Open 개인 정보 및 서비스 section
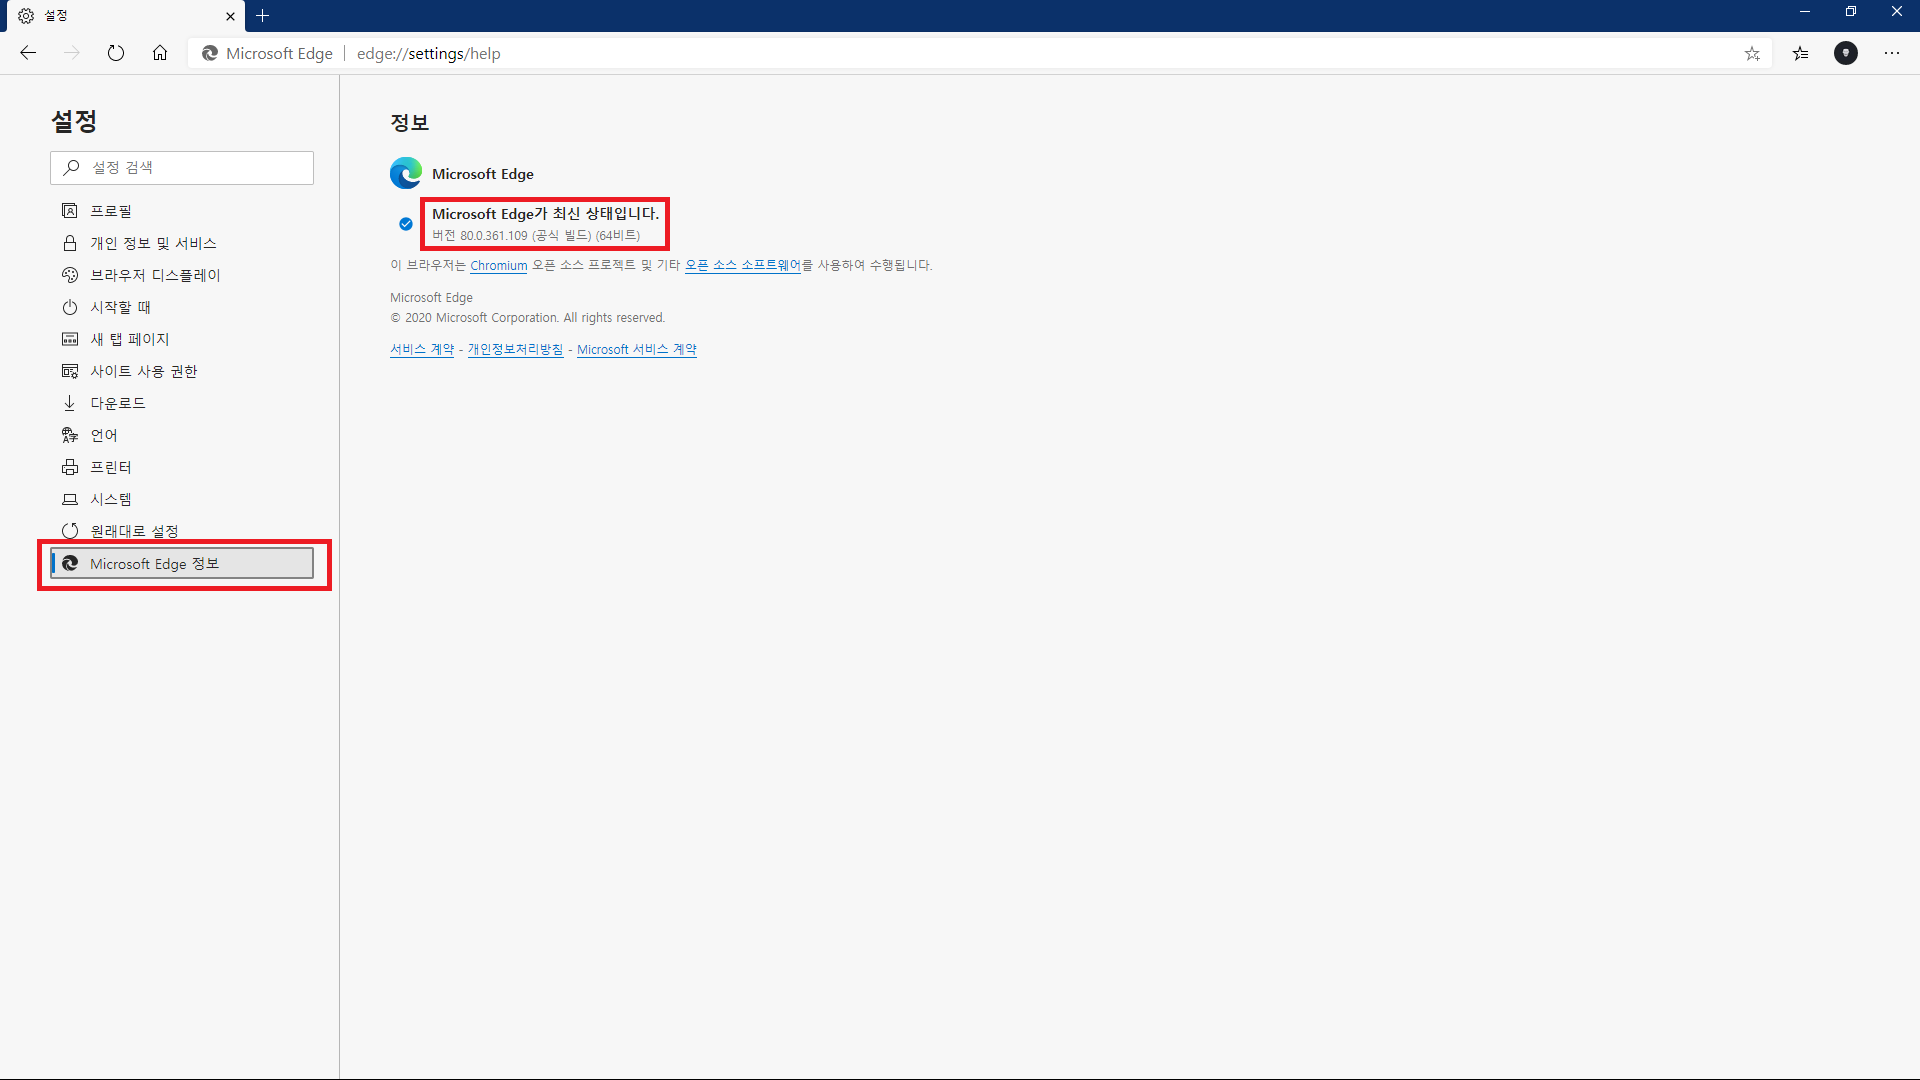The height and width of the screenshot is (1080, 1920). (153, 243)
